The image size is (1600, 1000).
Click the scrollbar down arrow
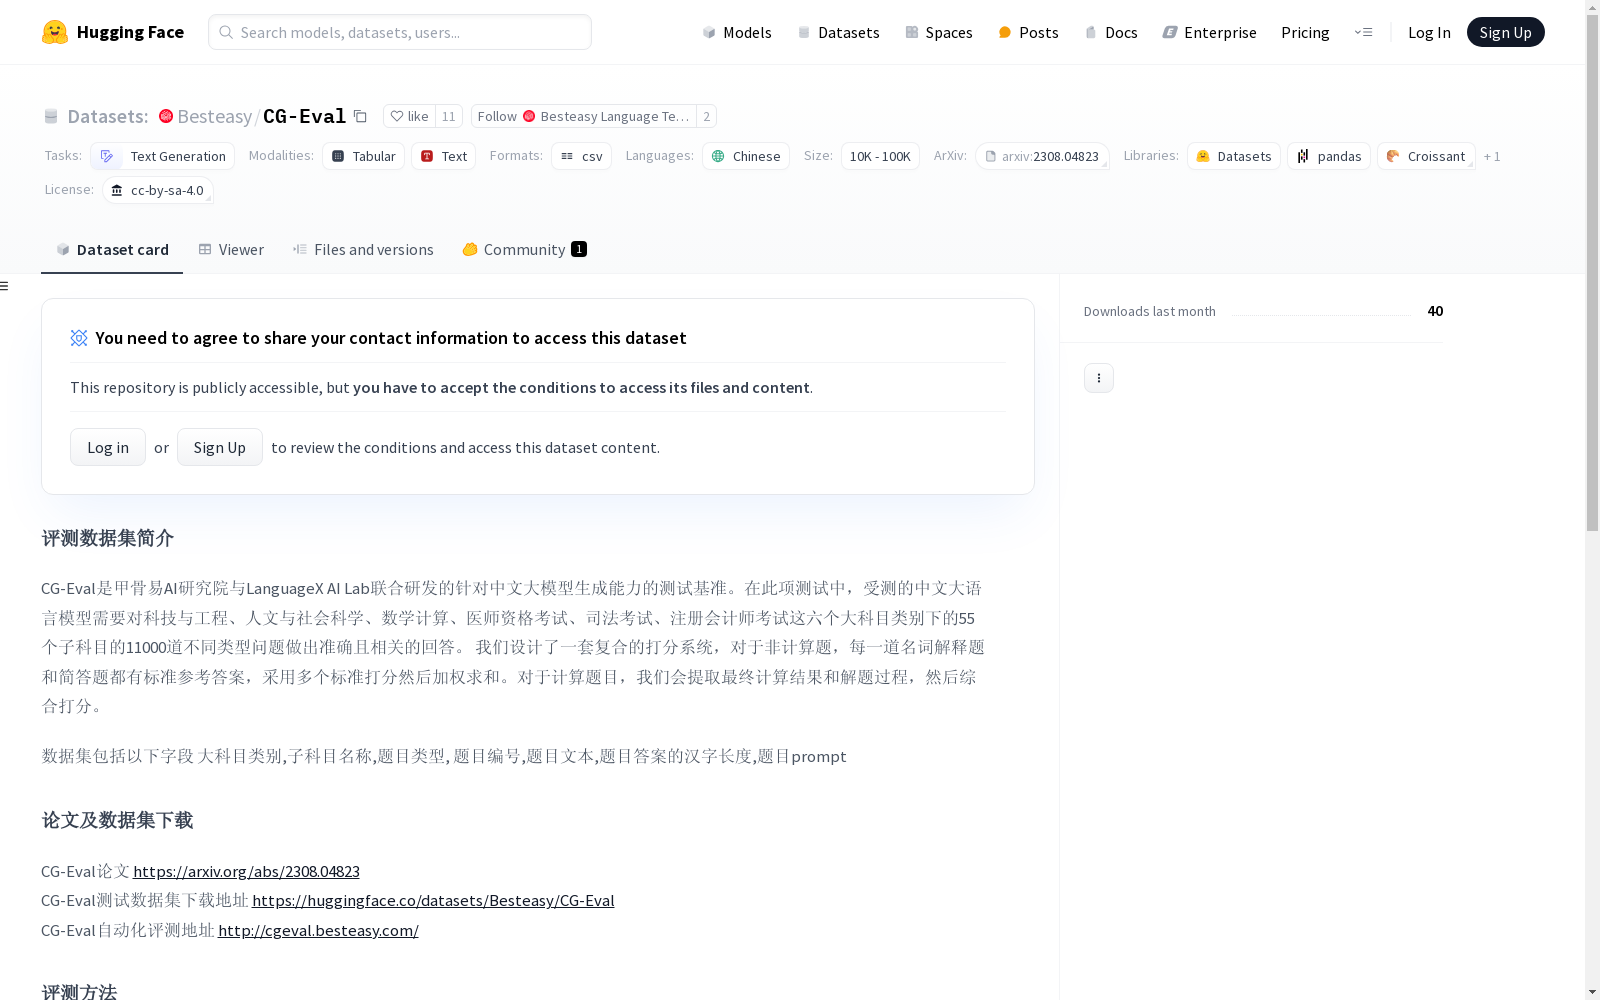coord(1592,992)
